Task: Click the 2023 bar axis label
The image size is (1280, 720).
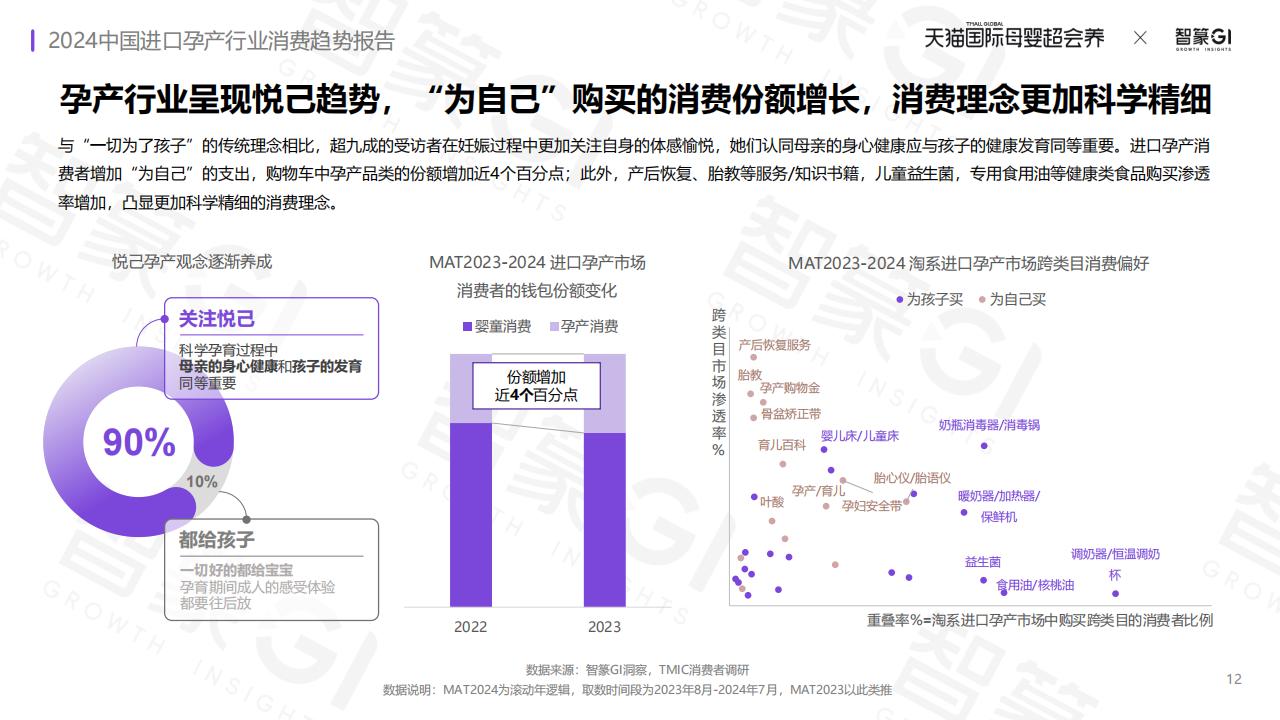Action: [604, 627]
